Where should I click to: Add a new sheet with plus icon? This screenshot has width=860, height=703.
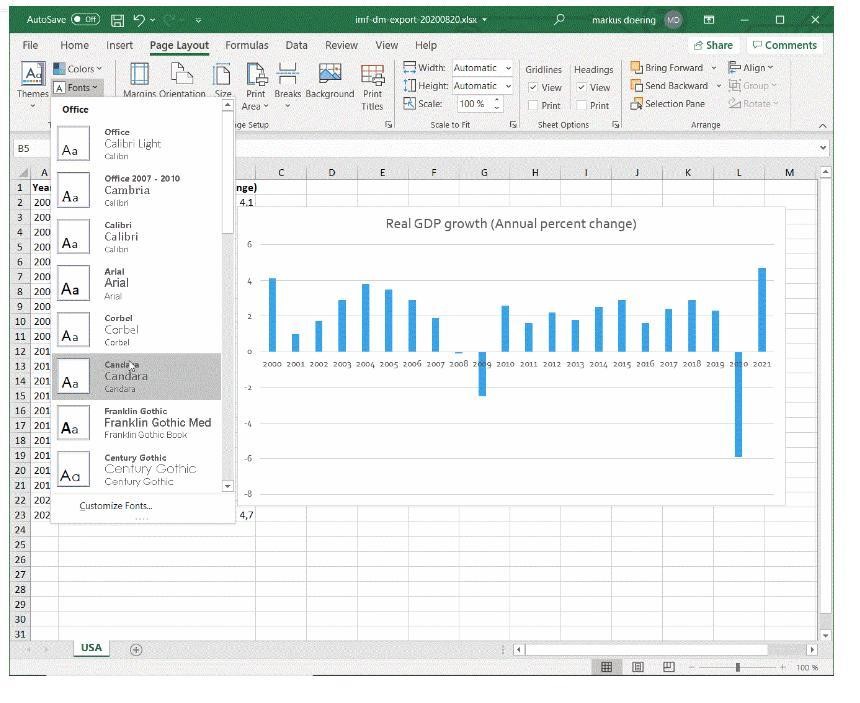tap(136, 649)
